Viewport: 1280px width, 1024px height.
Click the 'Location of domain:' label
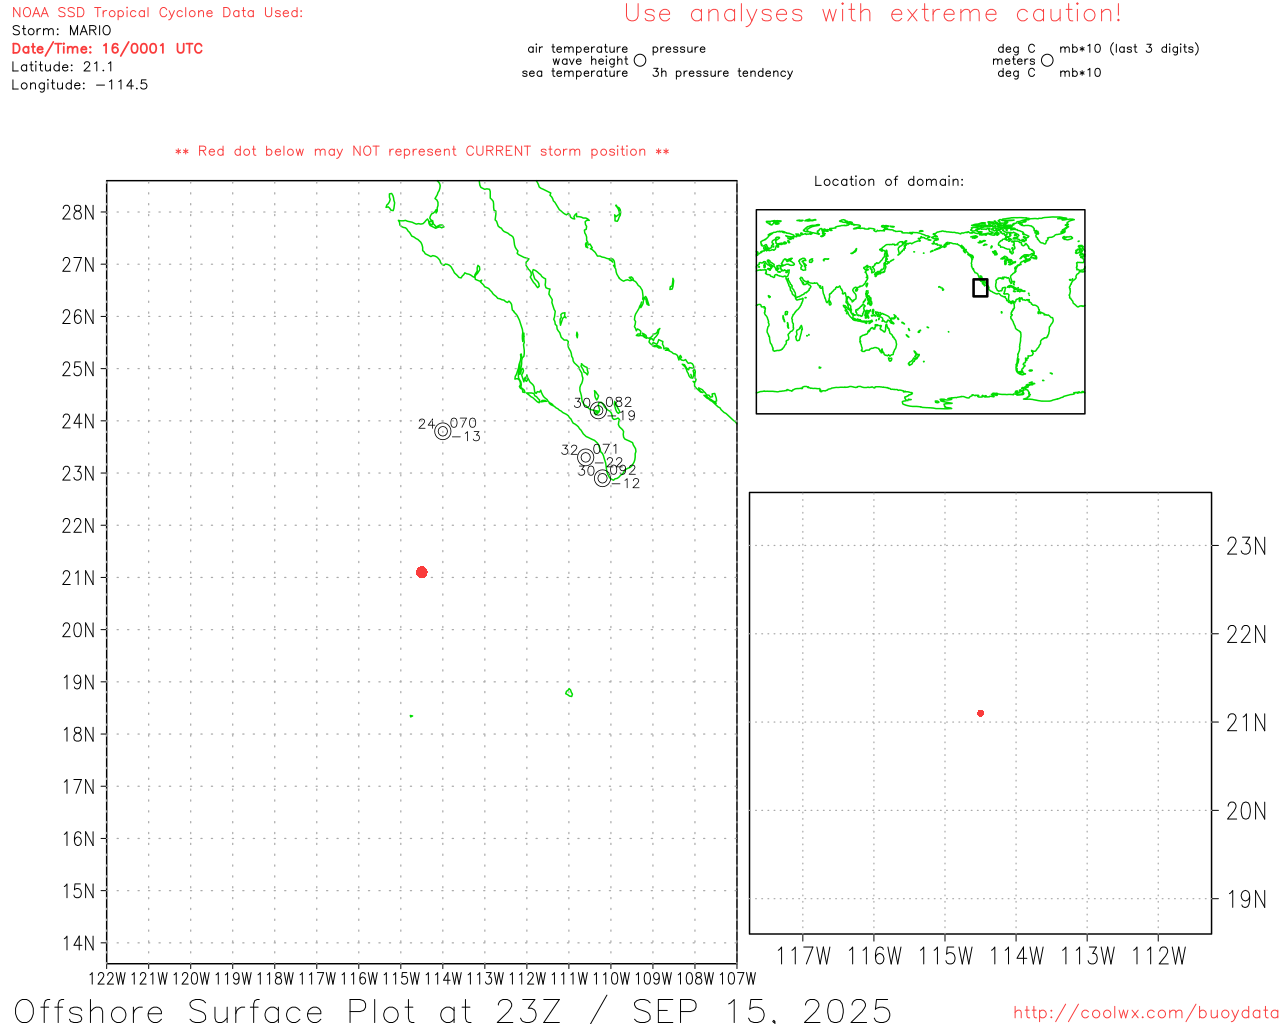coord(889,181)
